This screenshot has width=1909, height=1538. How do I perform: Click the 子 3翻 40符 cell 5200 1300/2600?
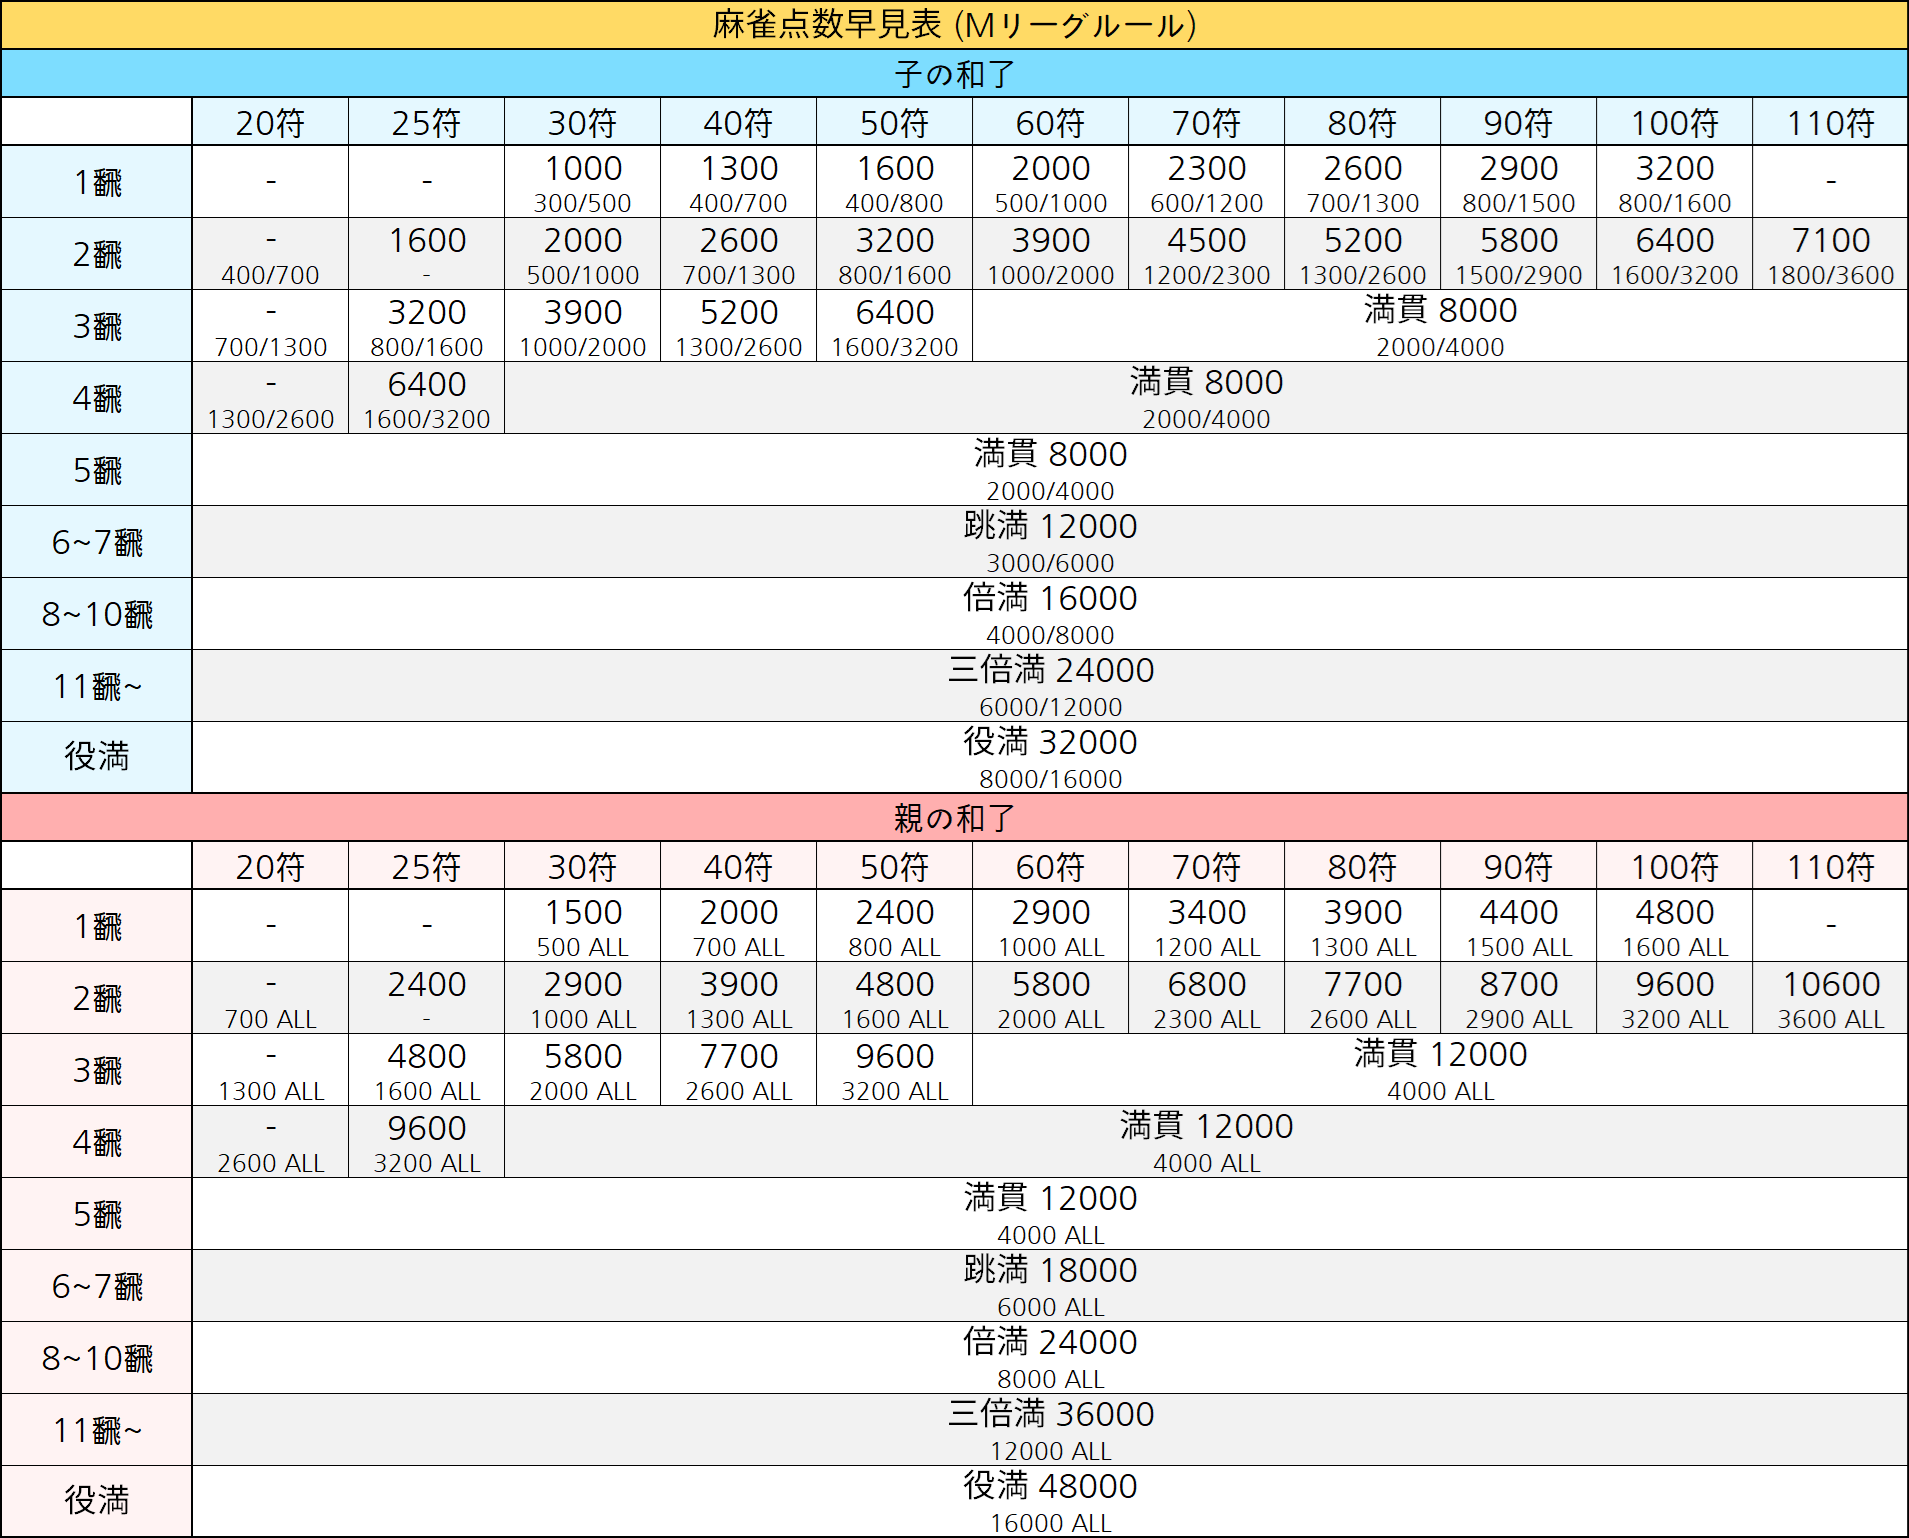738,326
